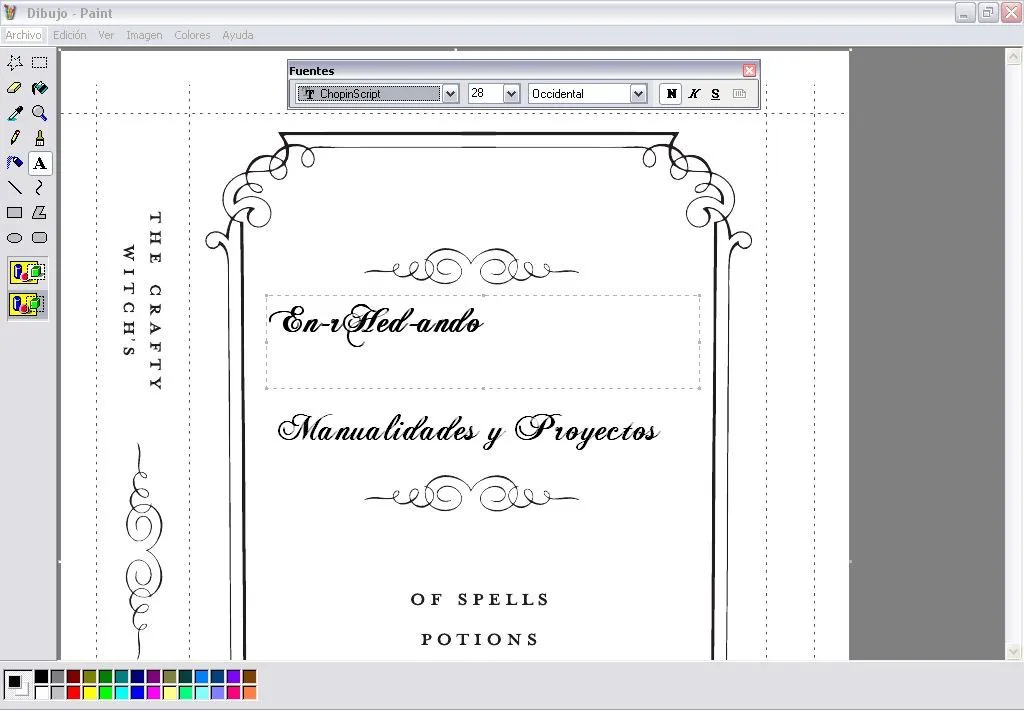Select the Text tool
Viewport: 1024px width, 711px height.
point(39,163)
